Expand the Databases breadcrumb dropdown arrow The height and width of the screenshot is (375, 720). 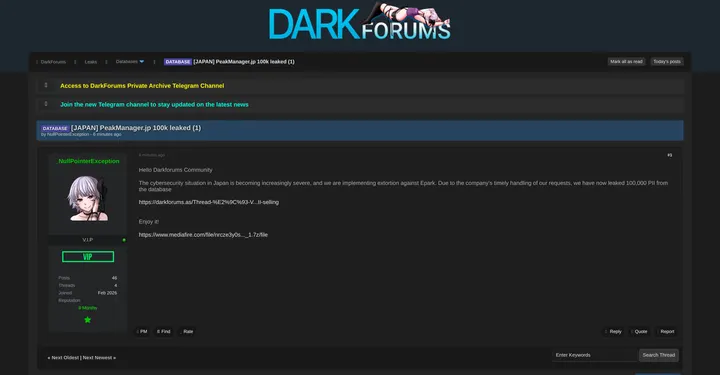(141, 62)
